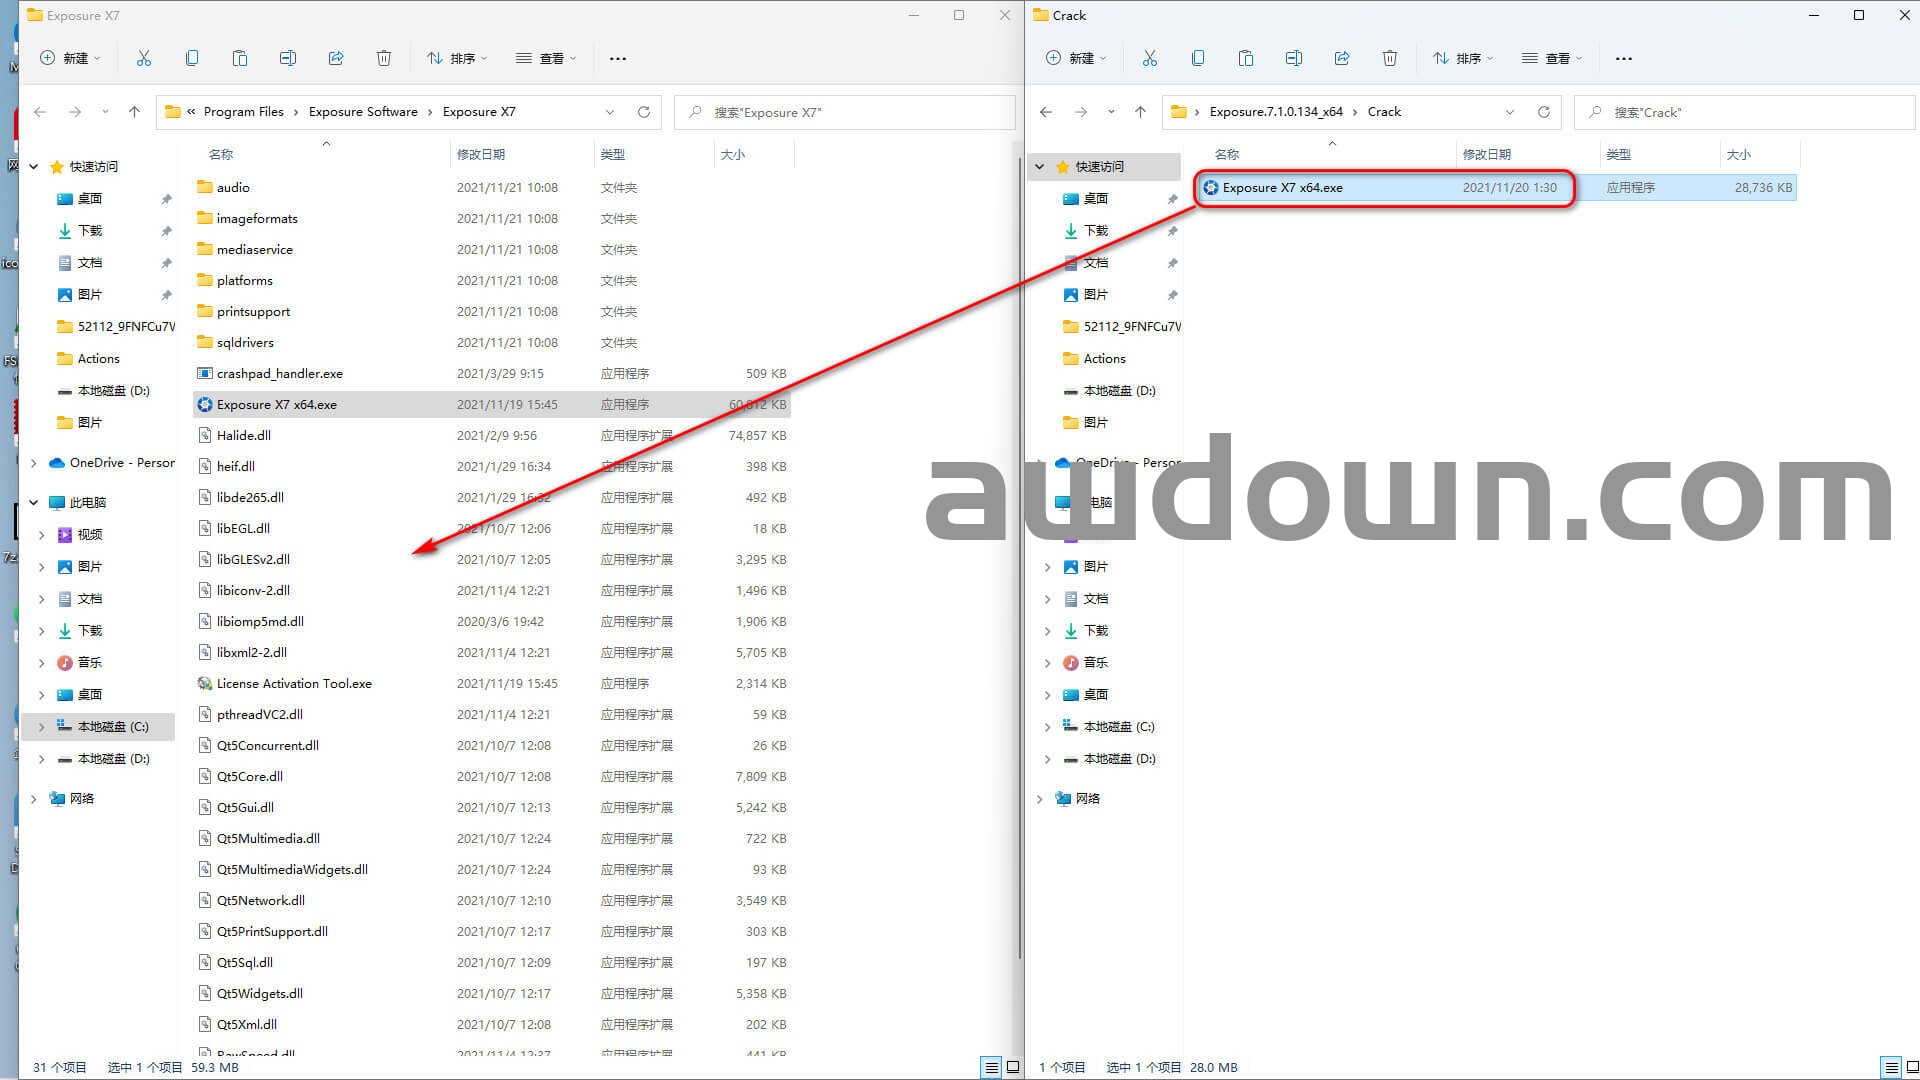Click the Cut icon in Exposure X7 window
The width and height of the screenshot is (1920, 1080).
click(x=144, y=58)
